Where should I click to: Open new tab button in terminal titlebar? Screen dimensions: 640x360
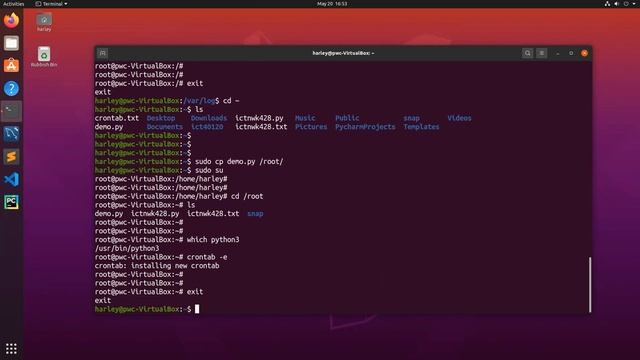[102, 53]
